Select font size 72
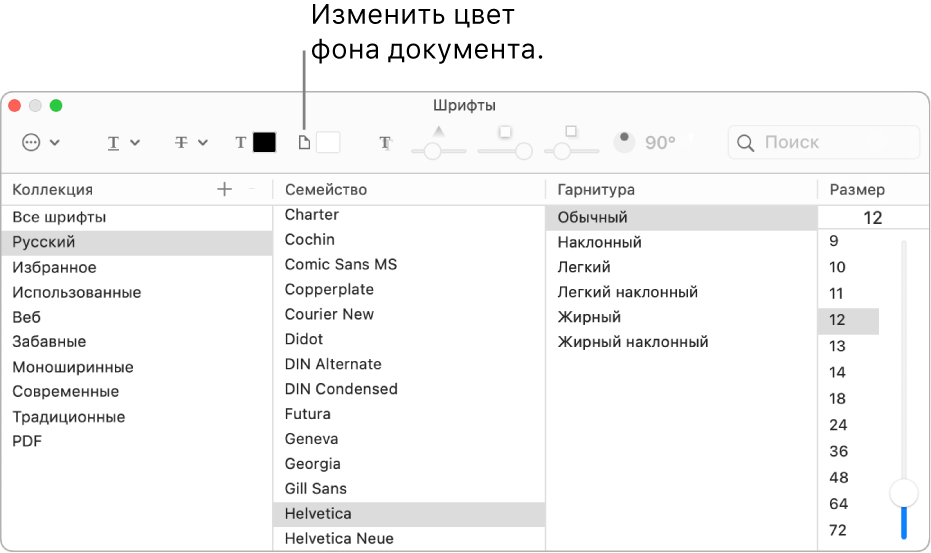 pyautogui.click(x=848, y=530)
